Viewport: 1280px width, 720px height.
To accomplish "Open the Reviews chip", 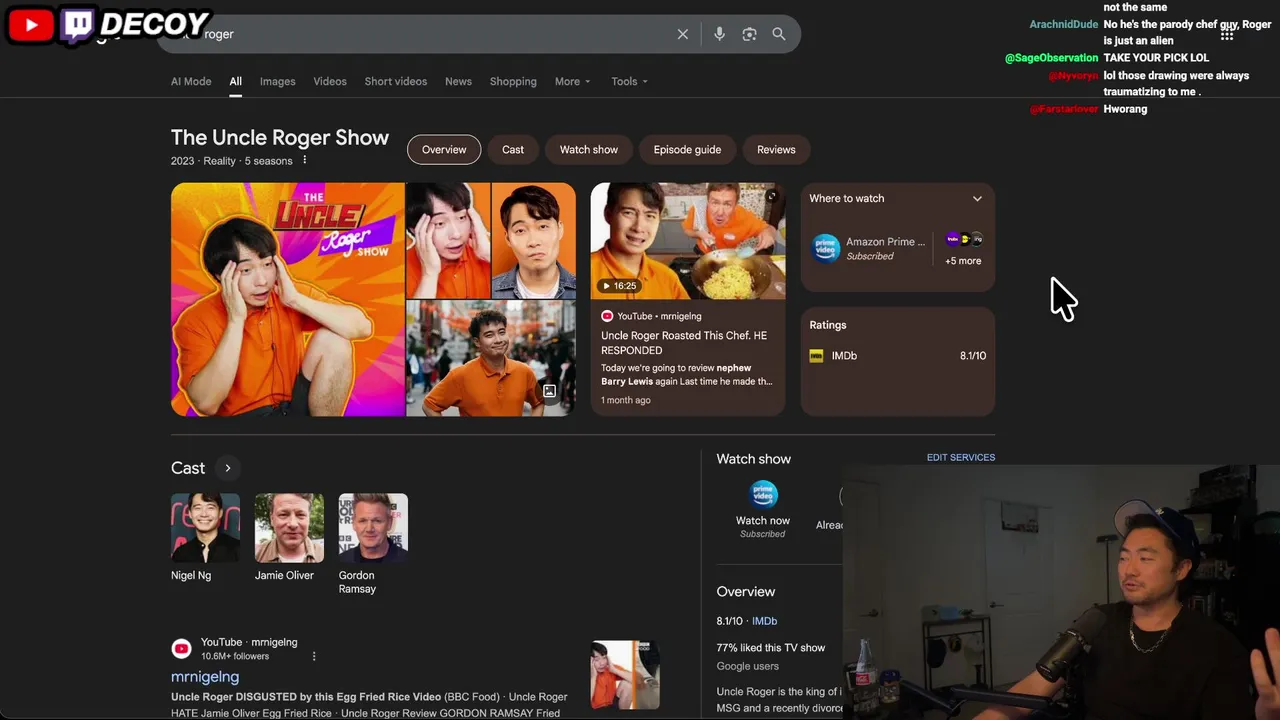I will click(x=776, y=150).
